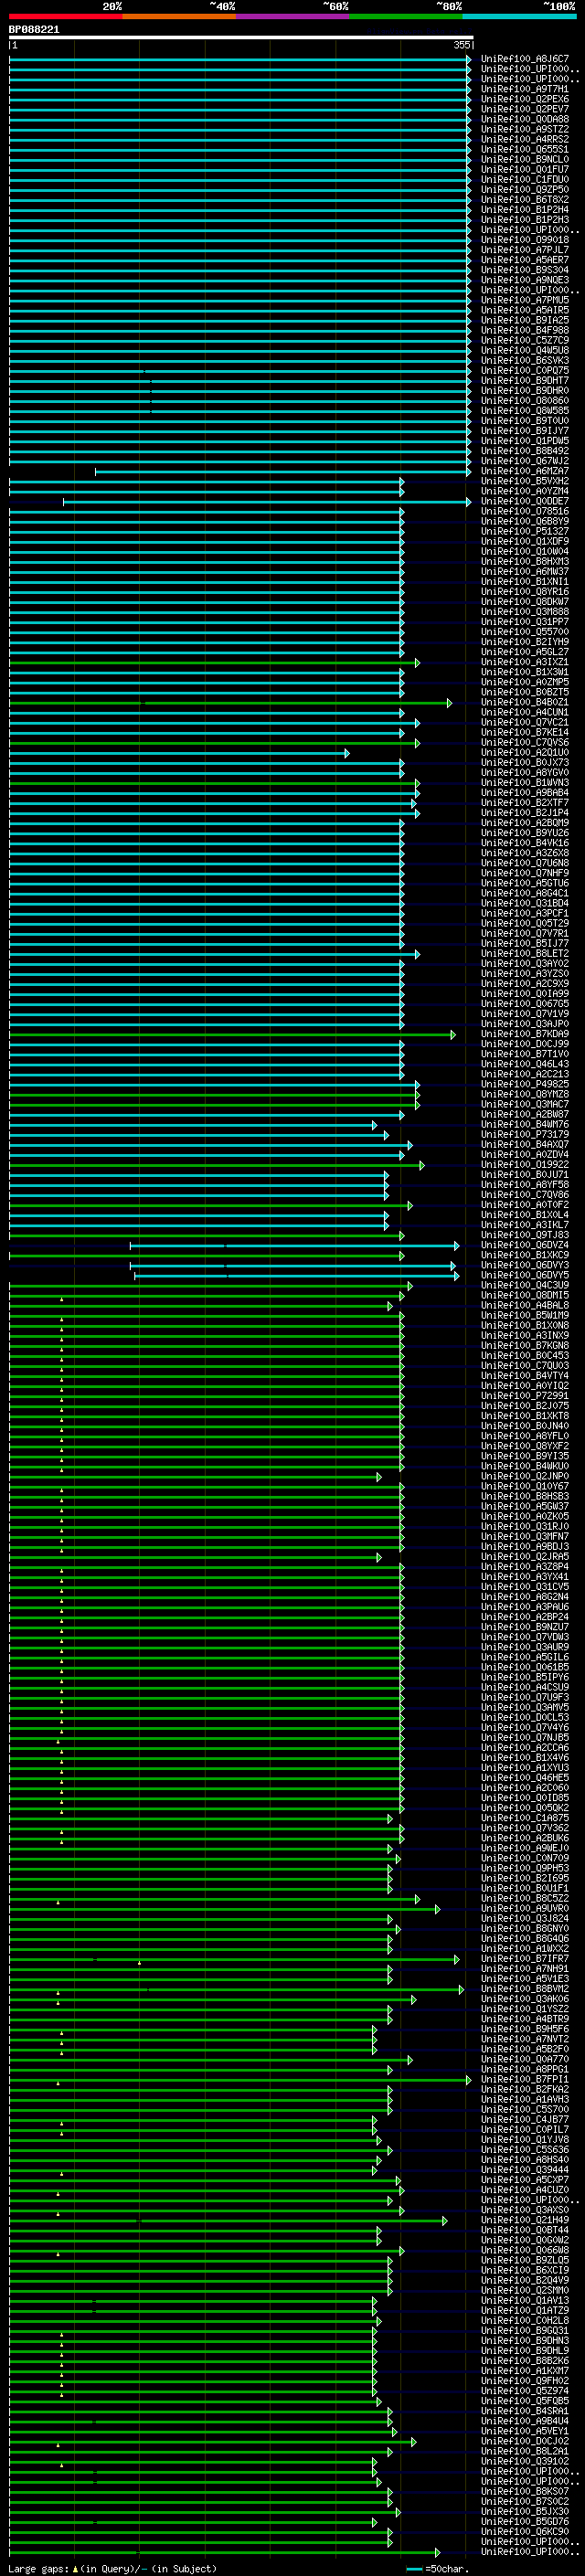
Task: Select hit UniRef100_Q6DVZ4
Action: (x=525, y=1245)
